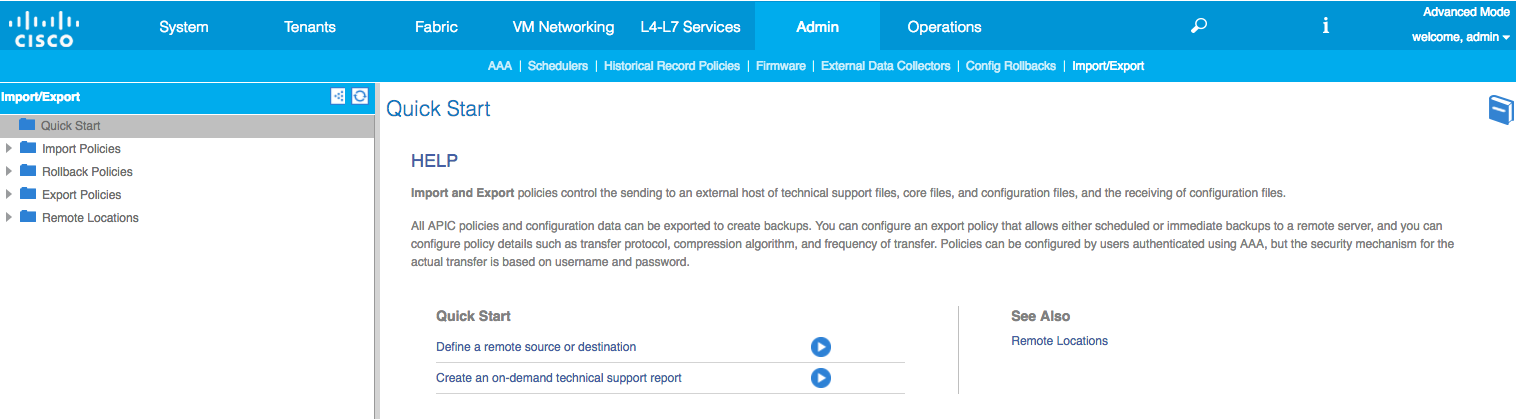Expand the Export Policies folder
Screen dimensions: 1516x419
[x=9, y=194]
